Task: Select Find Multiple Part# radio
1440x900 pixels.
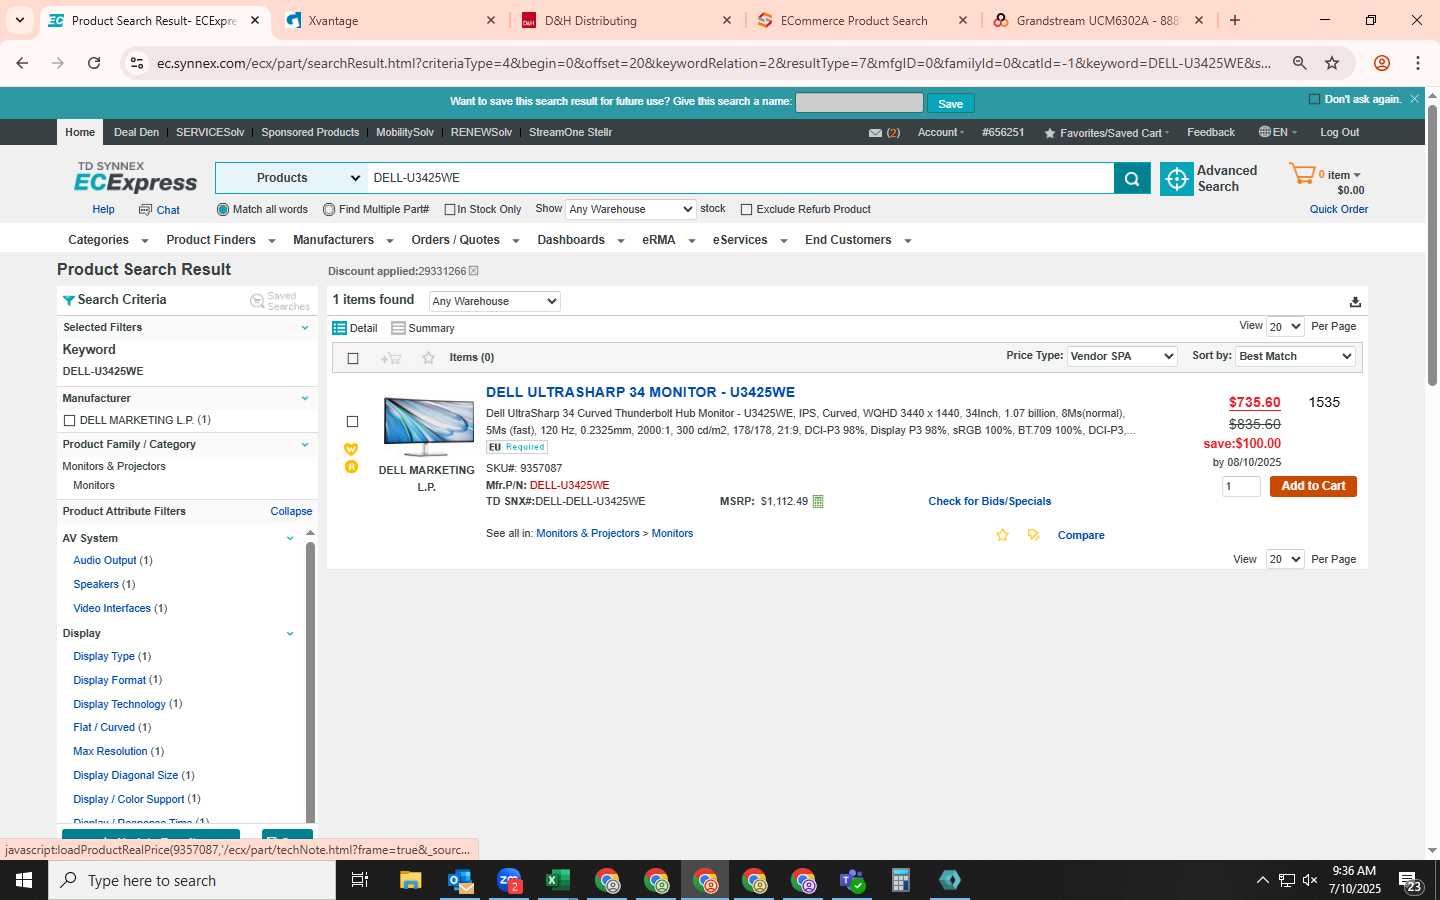Action: coord(329,210)
